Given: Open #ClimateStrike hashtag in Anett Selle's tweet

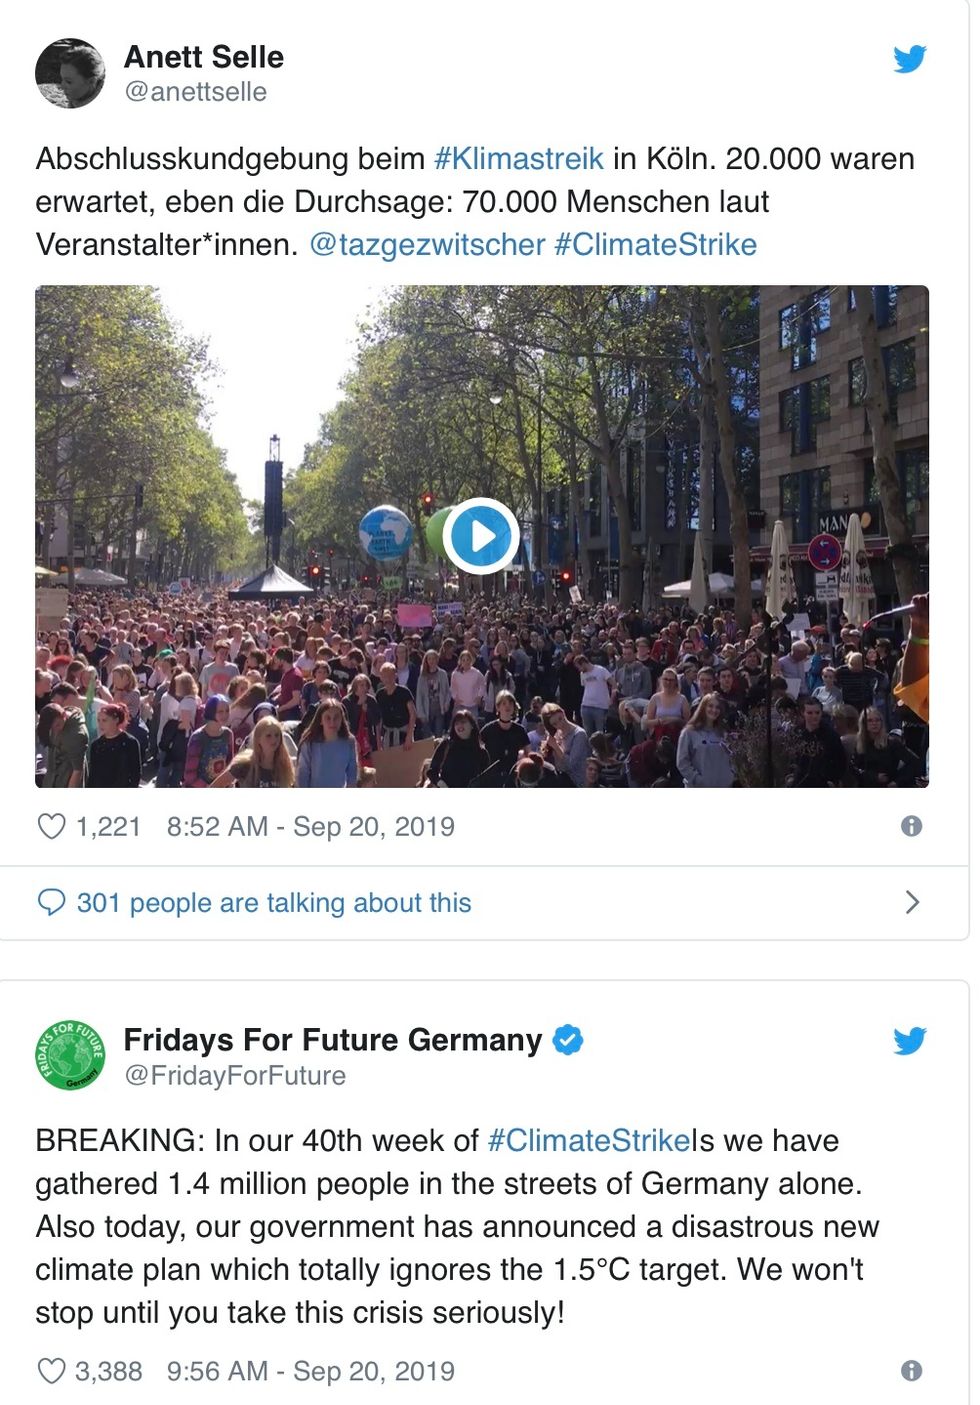Looking at the screenshot, I should click(x=655, y=245).
